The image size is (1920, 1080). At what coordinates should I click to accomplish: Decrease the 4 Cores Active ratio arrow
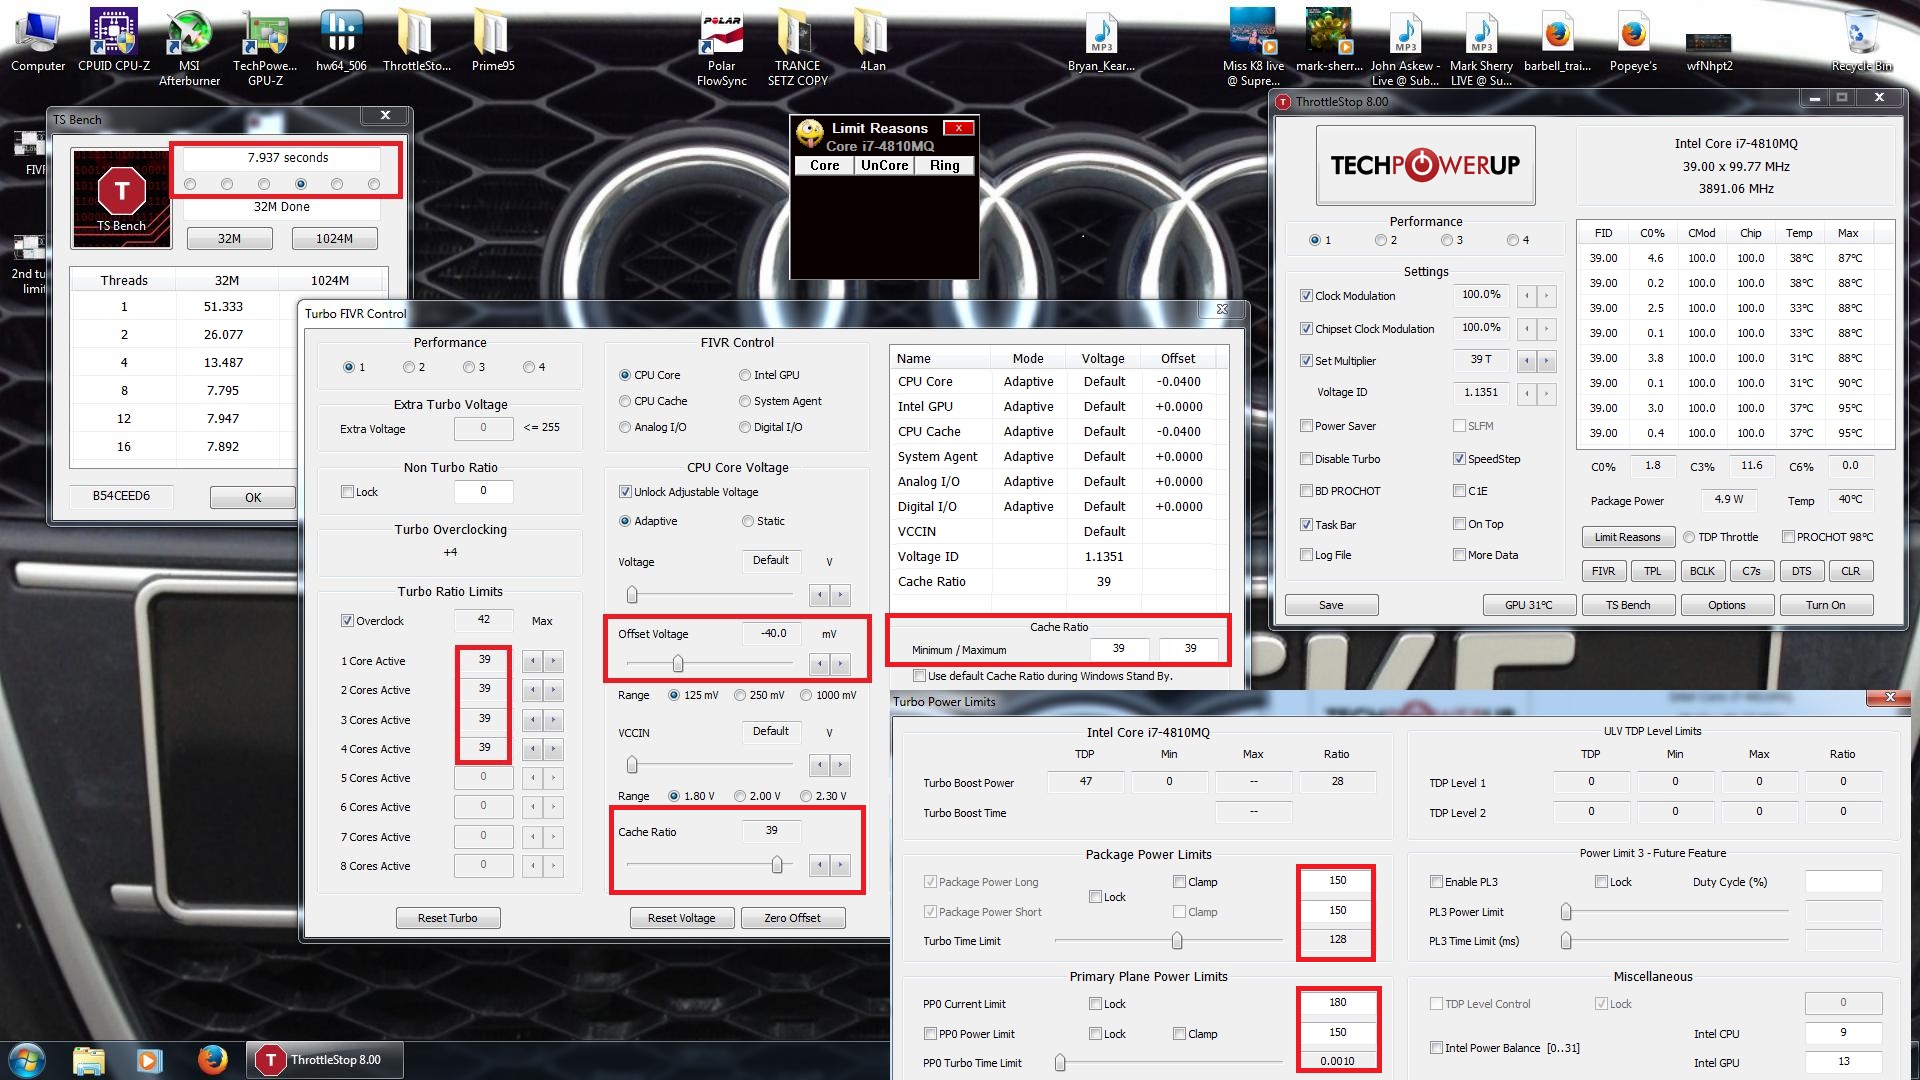[533, 749]
